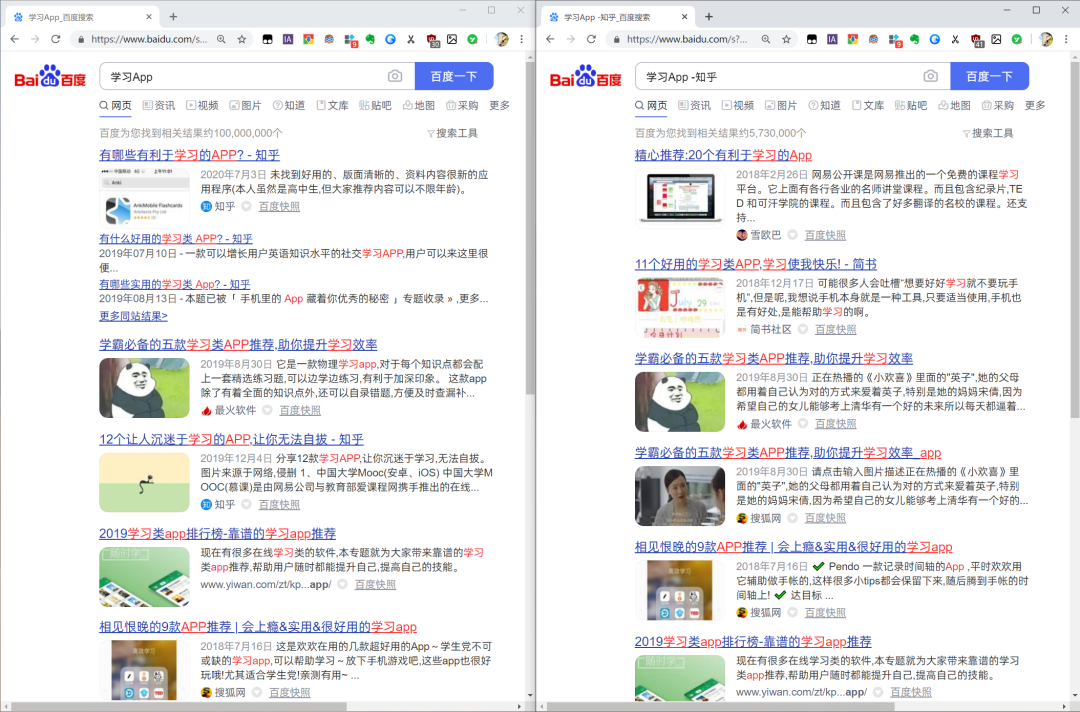Click the bookmark star in the address bar
This screenshot has width=1080, height=712.
(x=242, y=38)
